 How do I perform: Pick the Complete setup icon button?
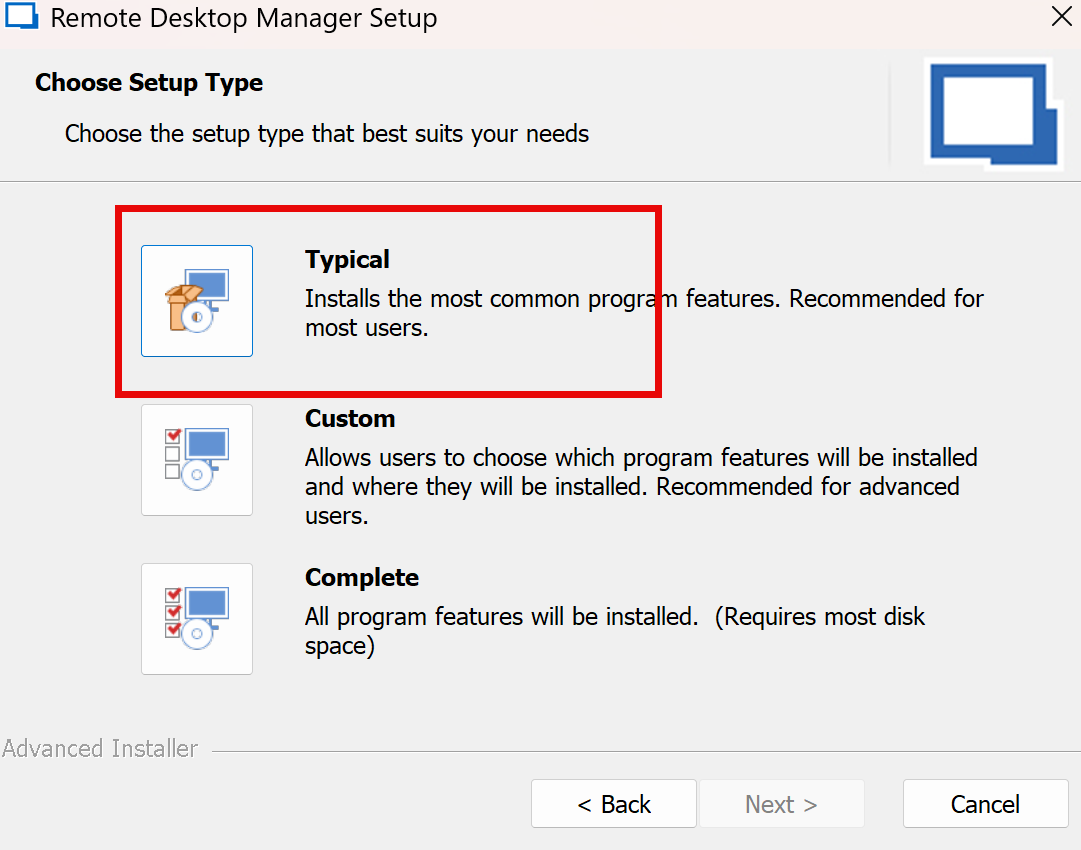point(197,618)
